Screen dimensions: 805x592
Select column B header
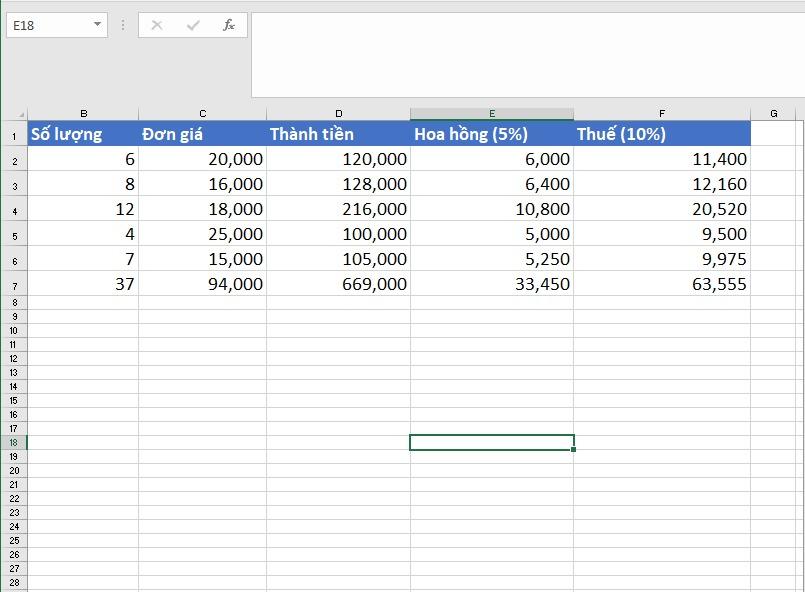[85, 112]
